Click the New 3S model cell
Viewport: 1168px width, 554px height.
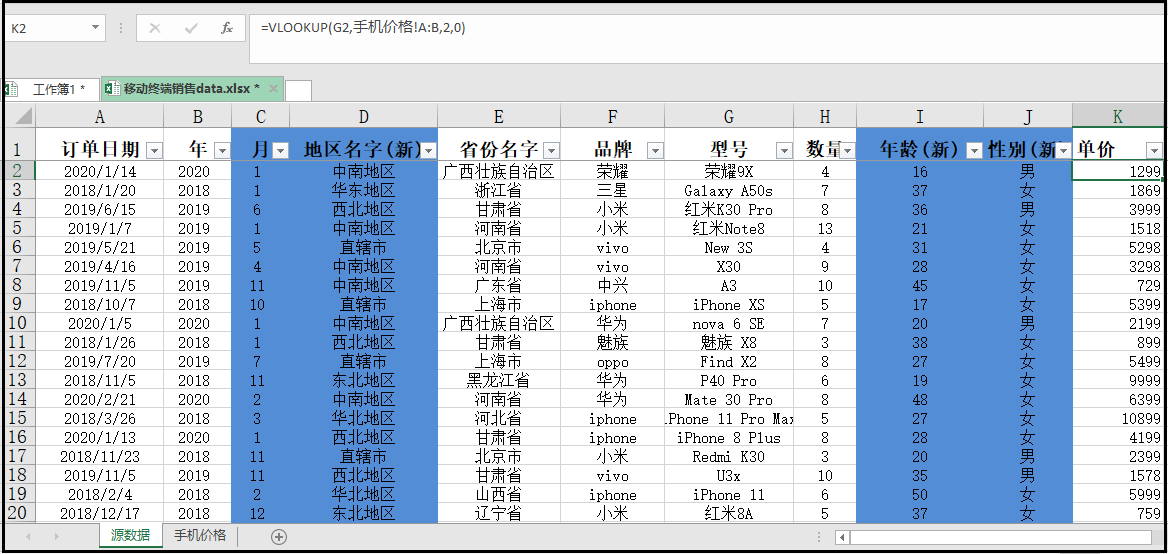coord(729,248)
